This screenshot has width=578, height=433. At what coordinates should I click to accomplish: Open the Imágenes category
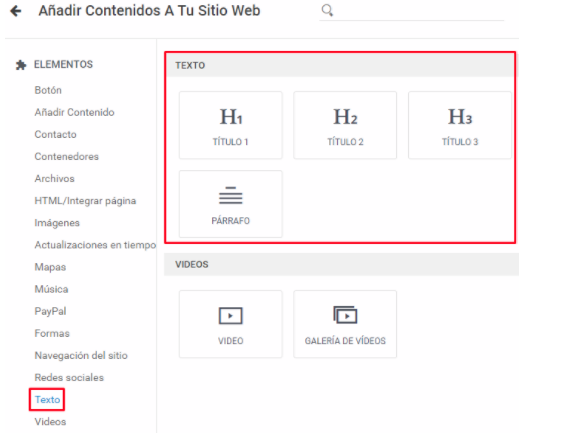pos(57,223)
